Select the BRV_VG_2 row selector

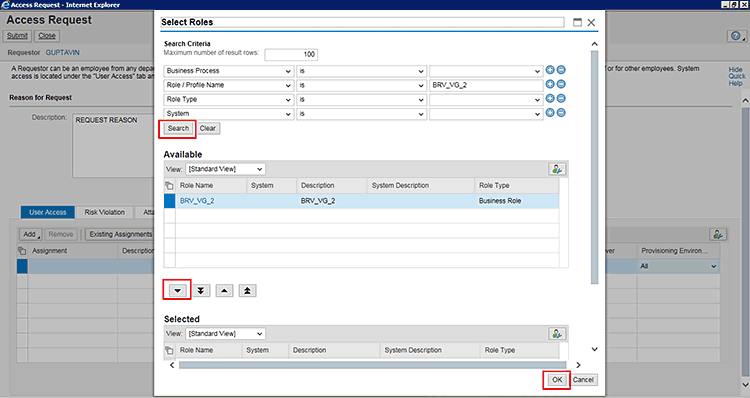(x=170, y=201)
